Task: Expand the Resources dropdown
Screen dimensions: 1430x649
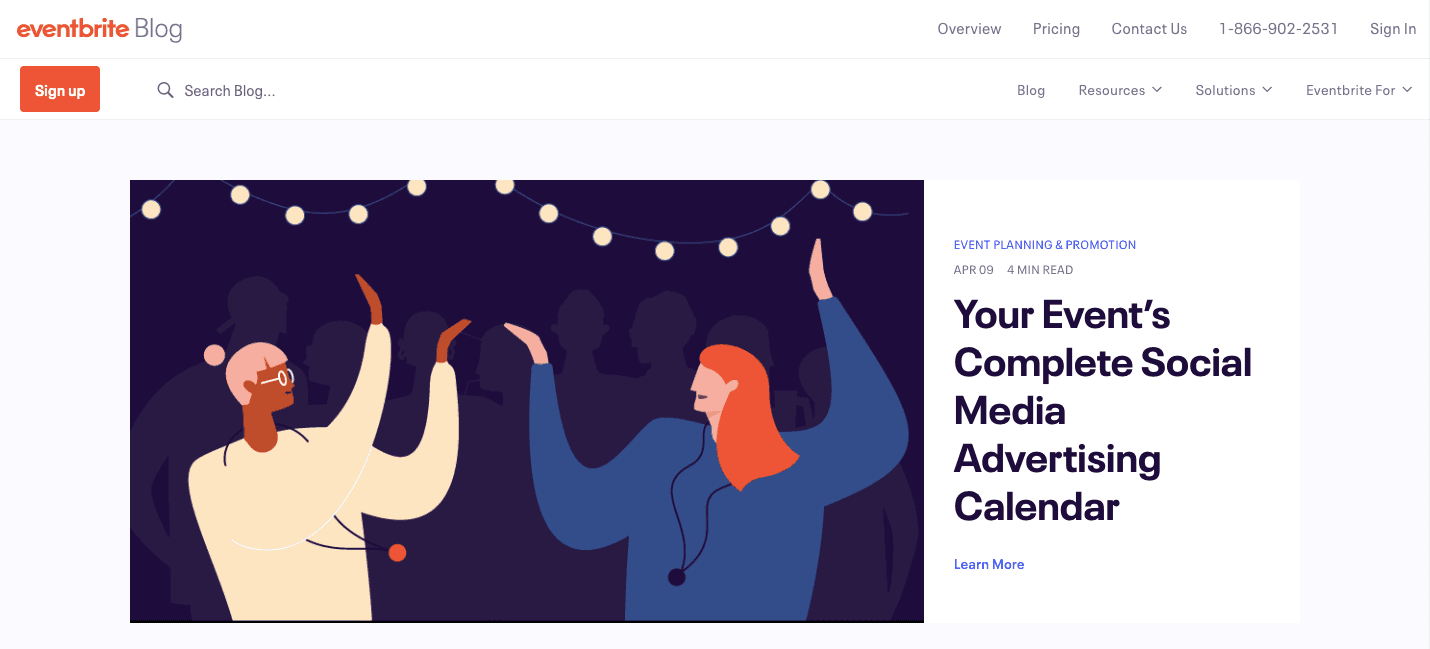Action: click(1113, 90)
